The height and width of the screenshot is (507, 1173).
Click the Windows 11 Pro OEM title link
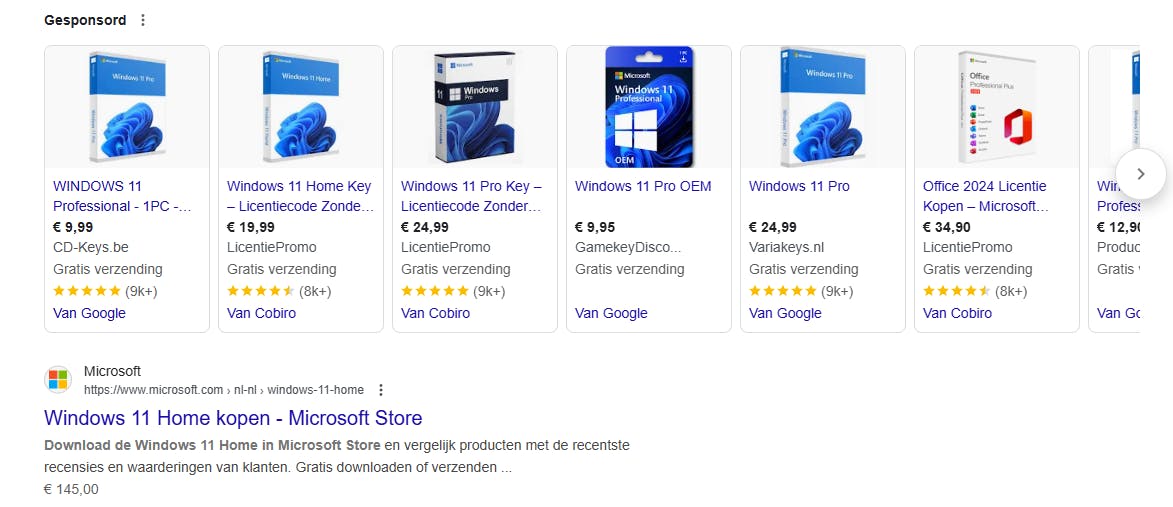coord(644,186)
